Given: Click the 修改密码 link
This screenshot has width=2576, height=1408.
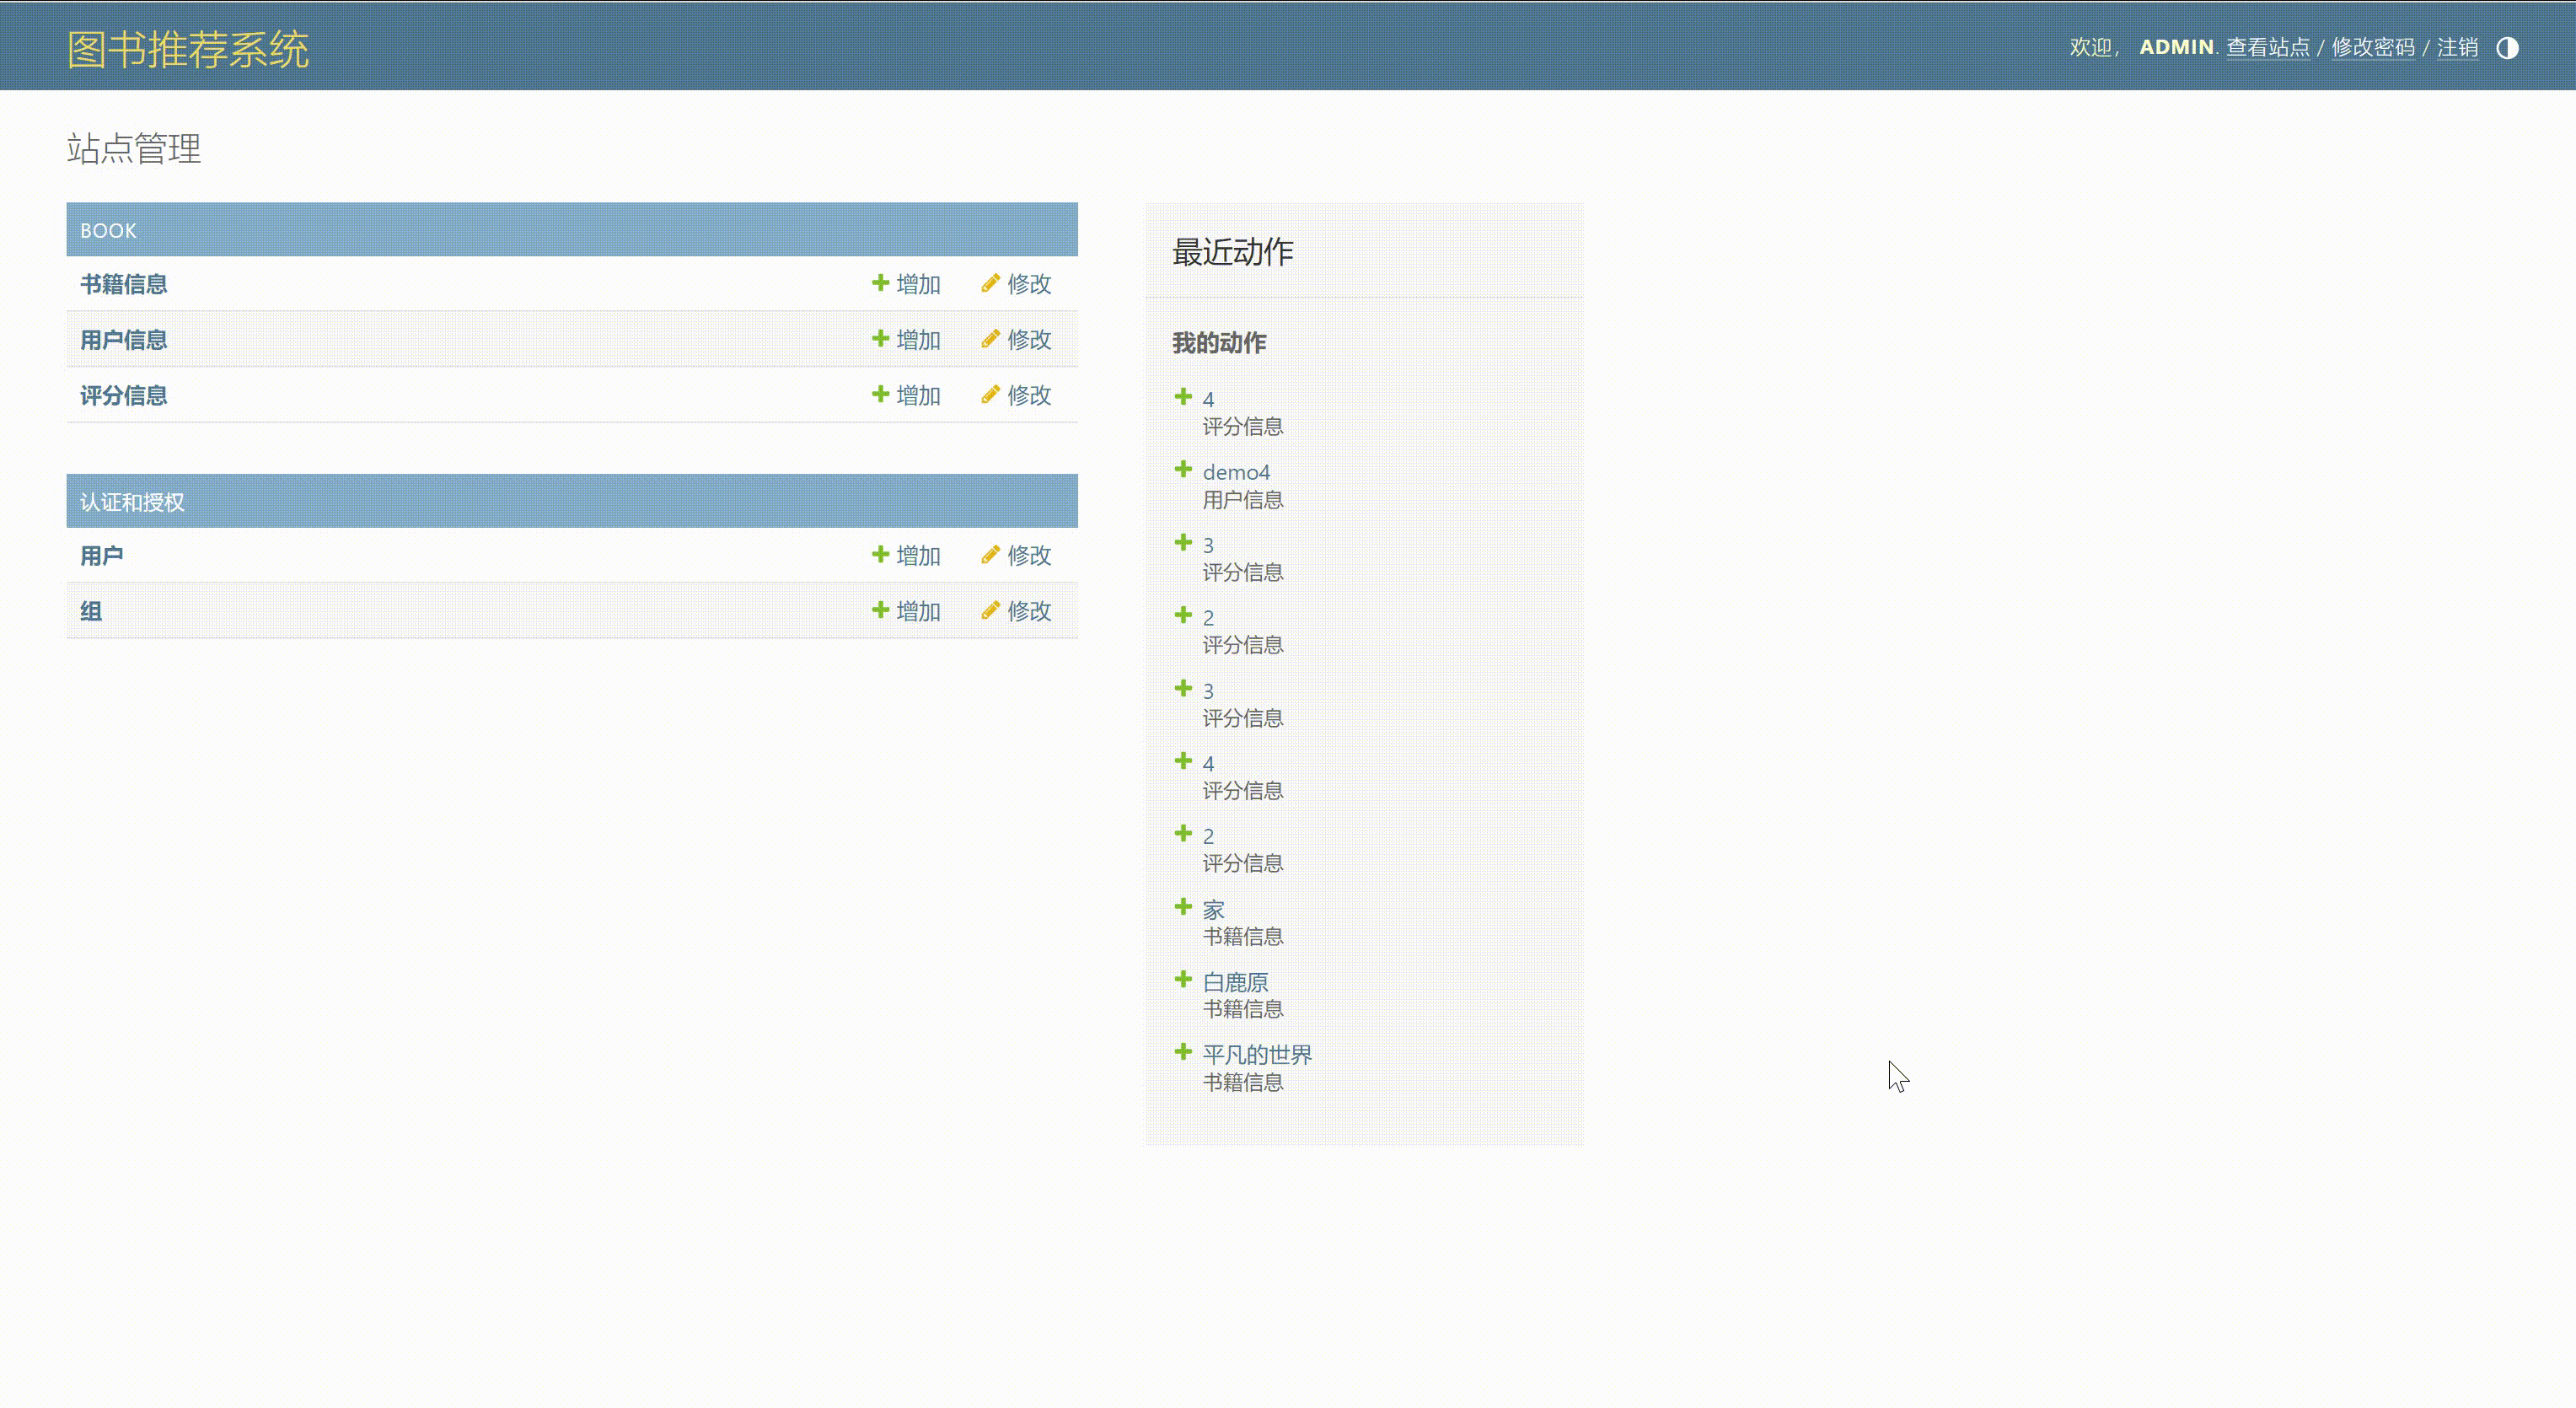Looking at the screenshot, I should pyautogui.click(x=2372, y=48).
